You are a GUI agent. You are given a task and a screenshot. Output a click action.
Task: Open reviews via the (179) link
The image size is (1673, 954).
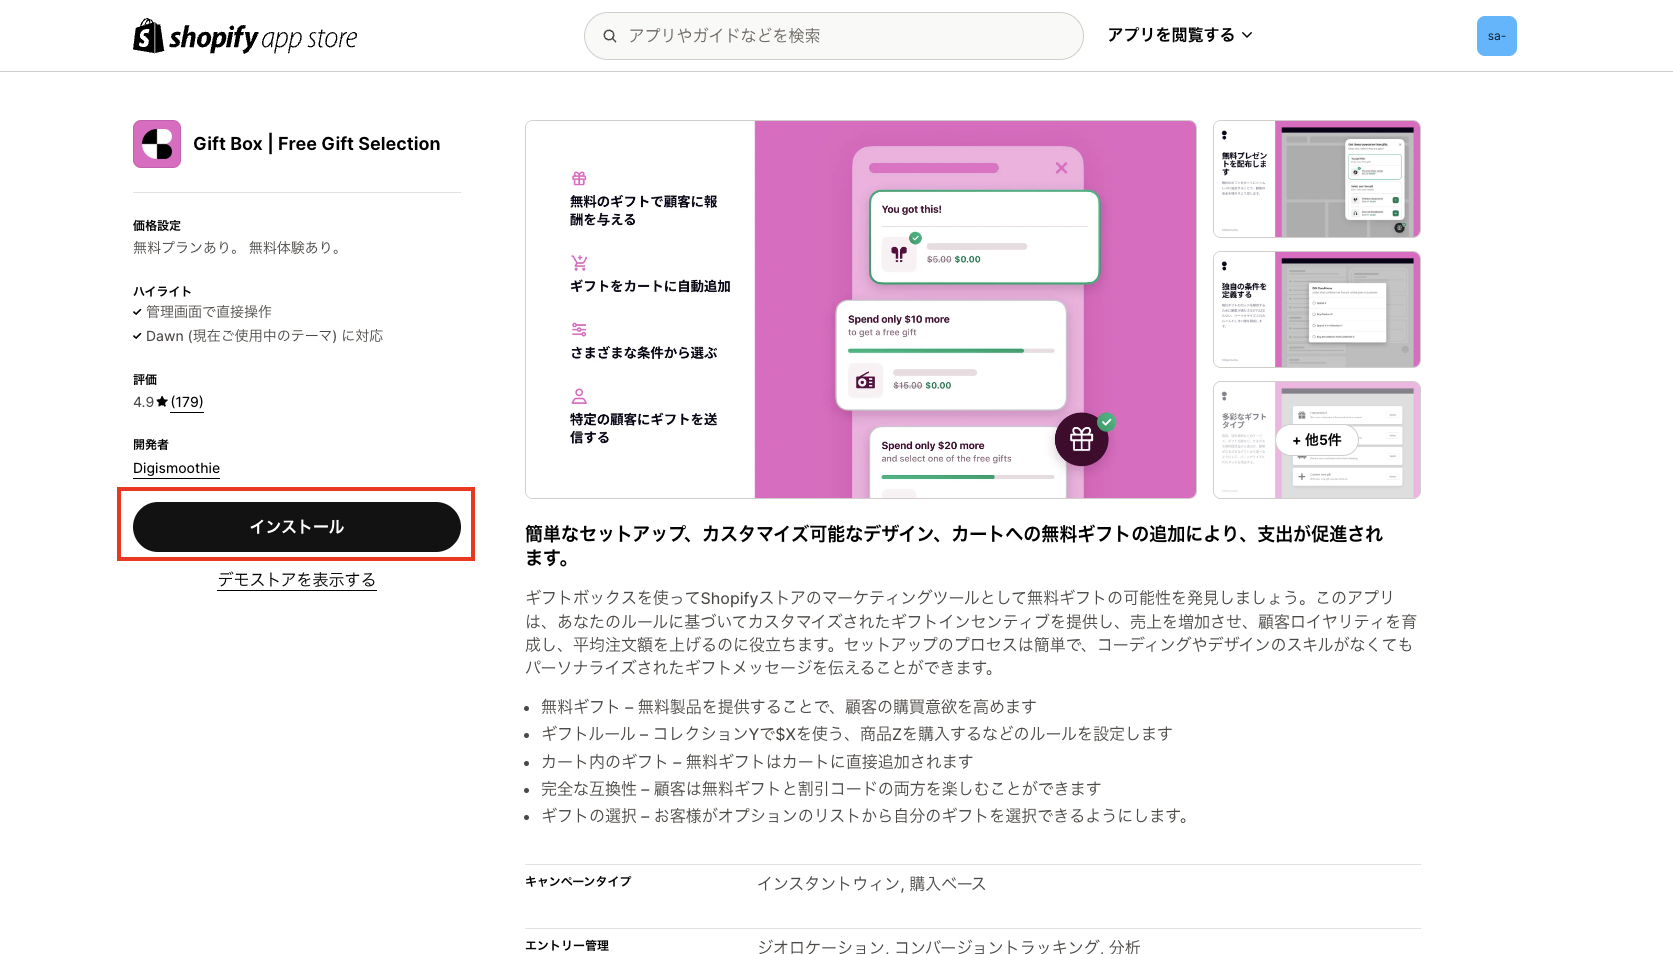click(x=186, y=401)
